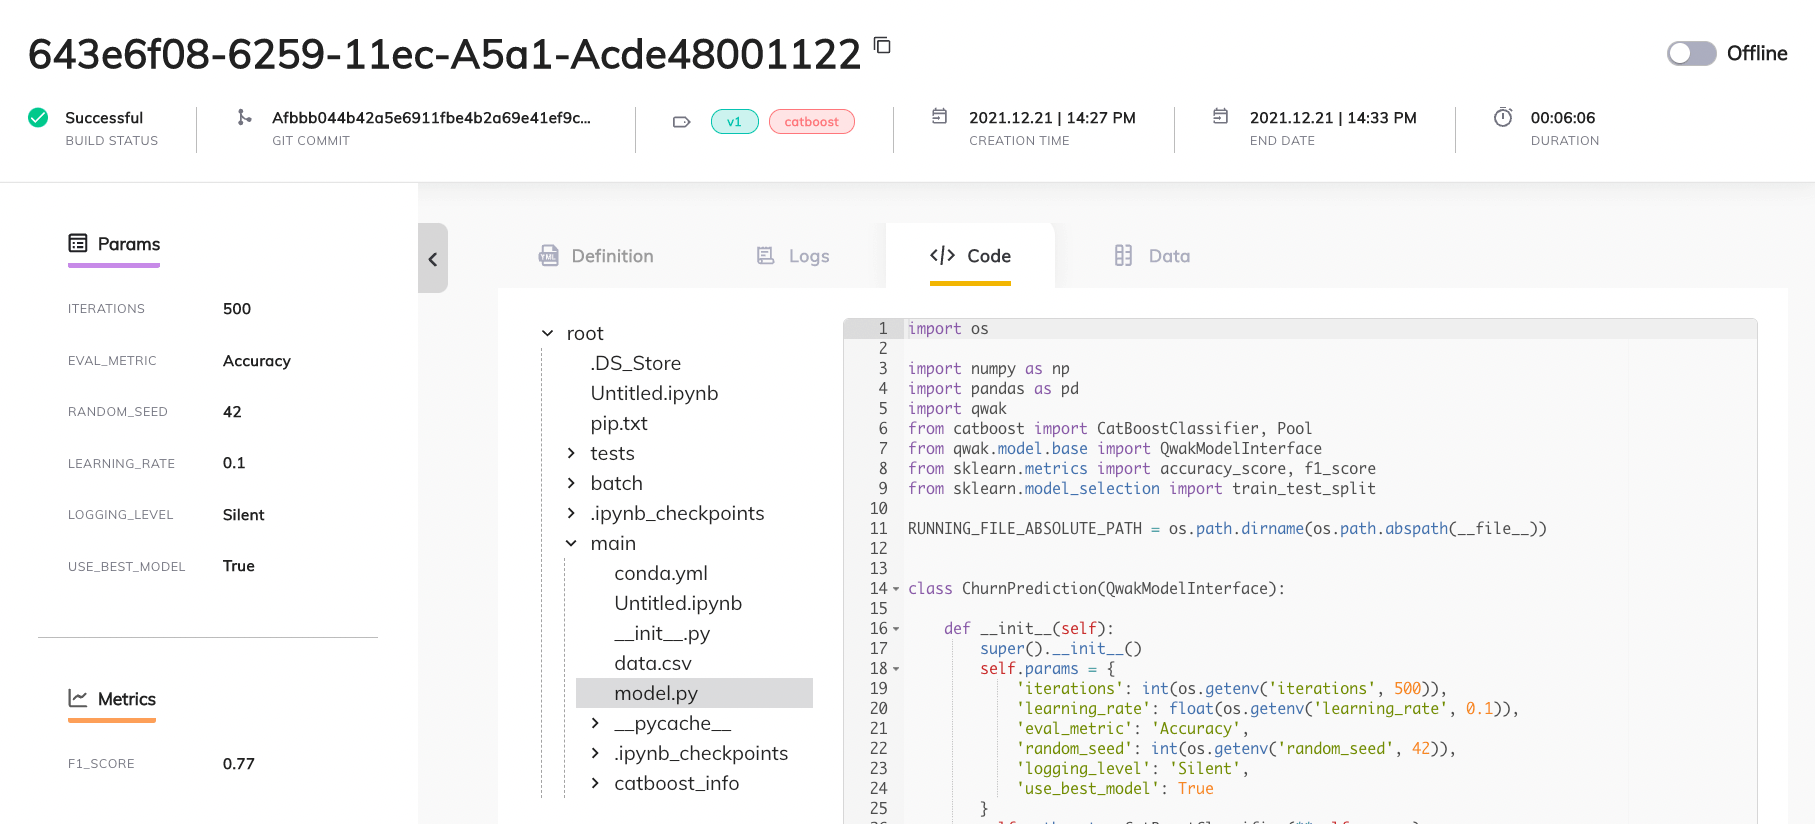Click the Data tab table icon
The image size is (1815, 824).
(1124, 256)
